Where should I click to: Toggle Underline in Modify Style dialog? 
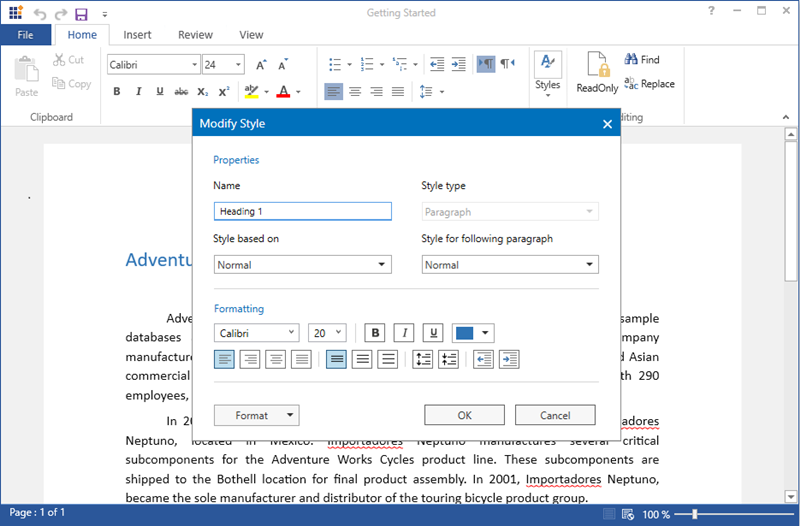click(x=433, y=333)
